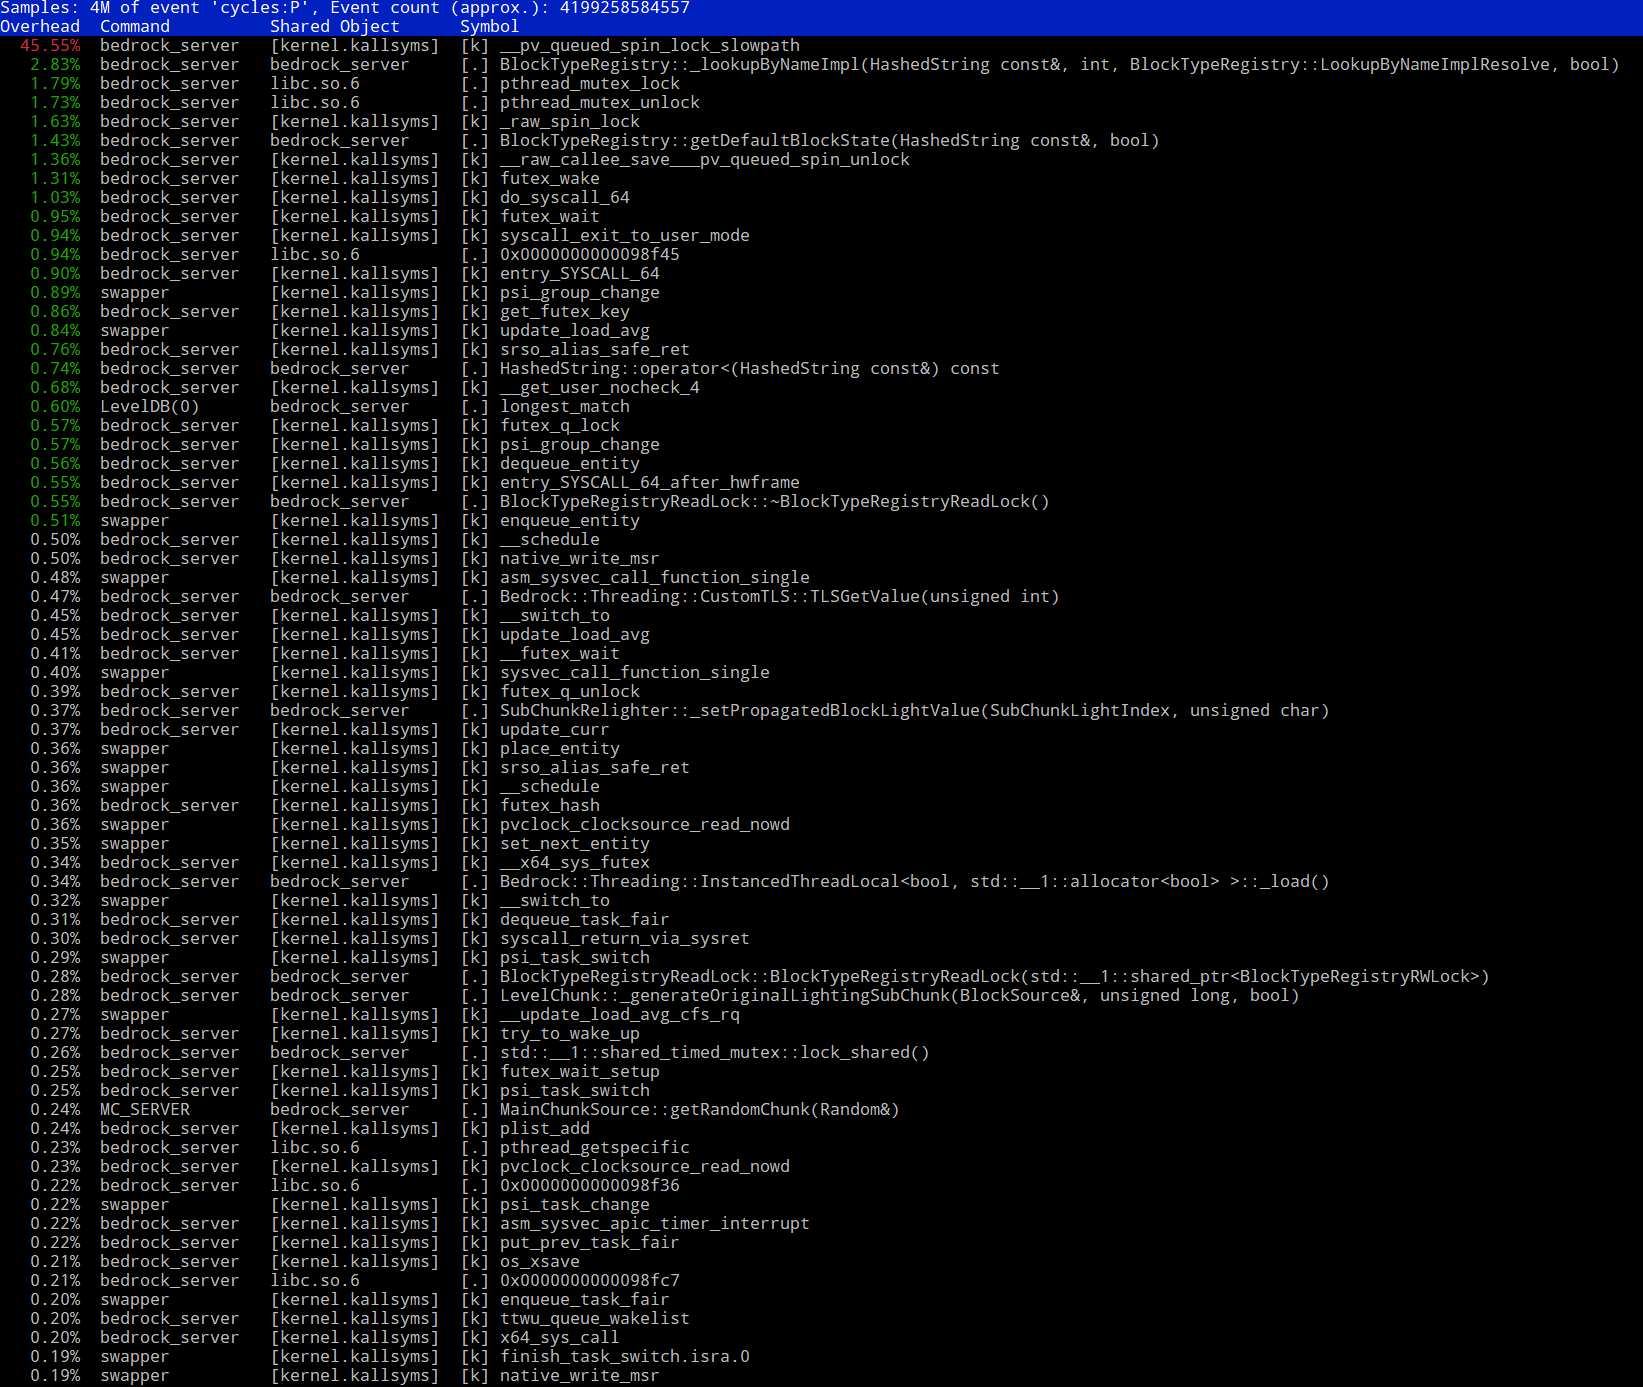Click the address 0x0000000000098f45

coord(590,255)
